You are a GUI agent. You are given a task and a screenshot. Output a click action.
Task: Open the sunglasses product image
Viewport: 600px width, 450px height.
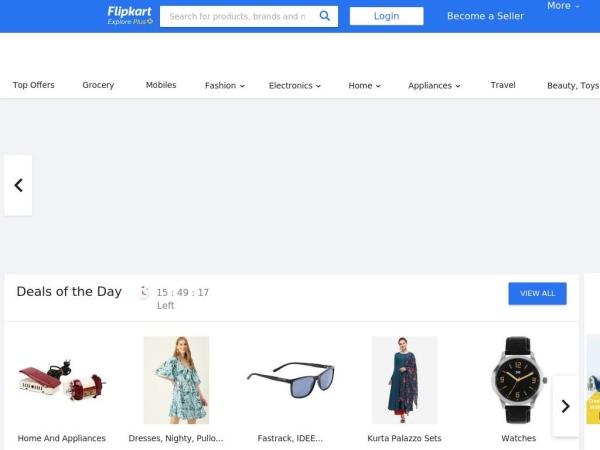pos(290,380)
